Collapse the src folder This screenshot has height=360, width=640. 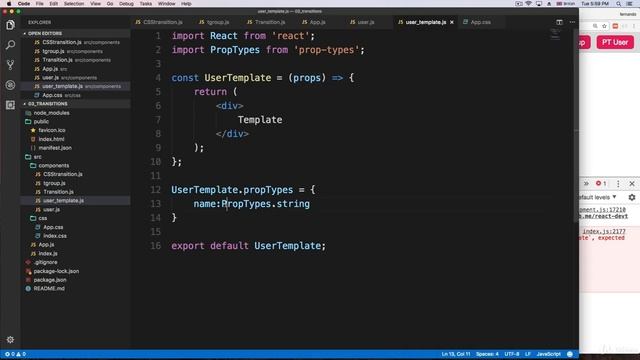coord(37,157)
